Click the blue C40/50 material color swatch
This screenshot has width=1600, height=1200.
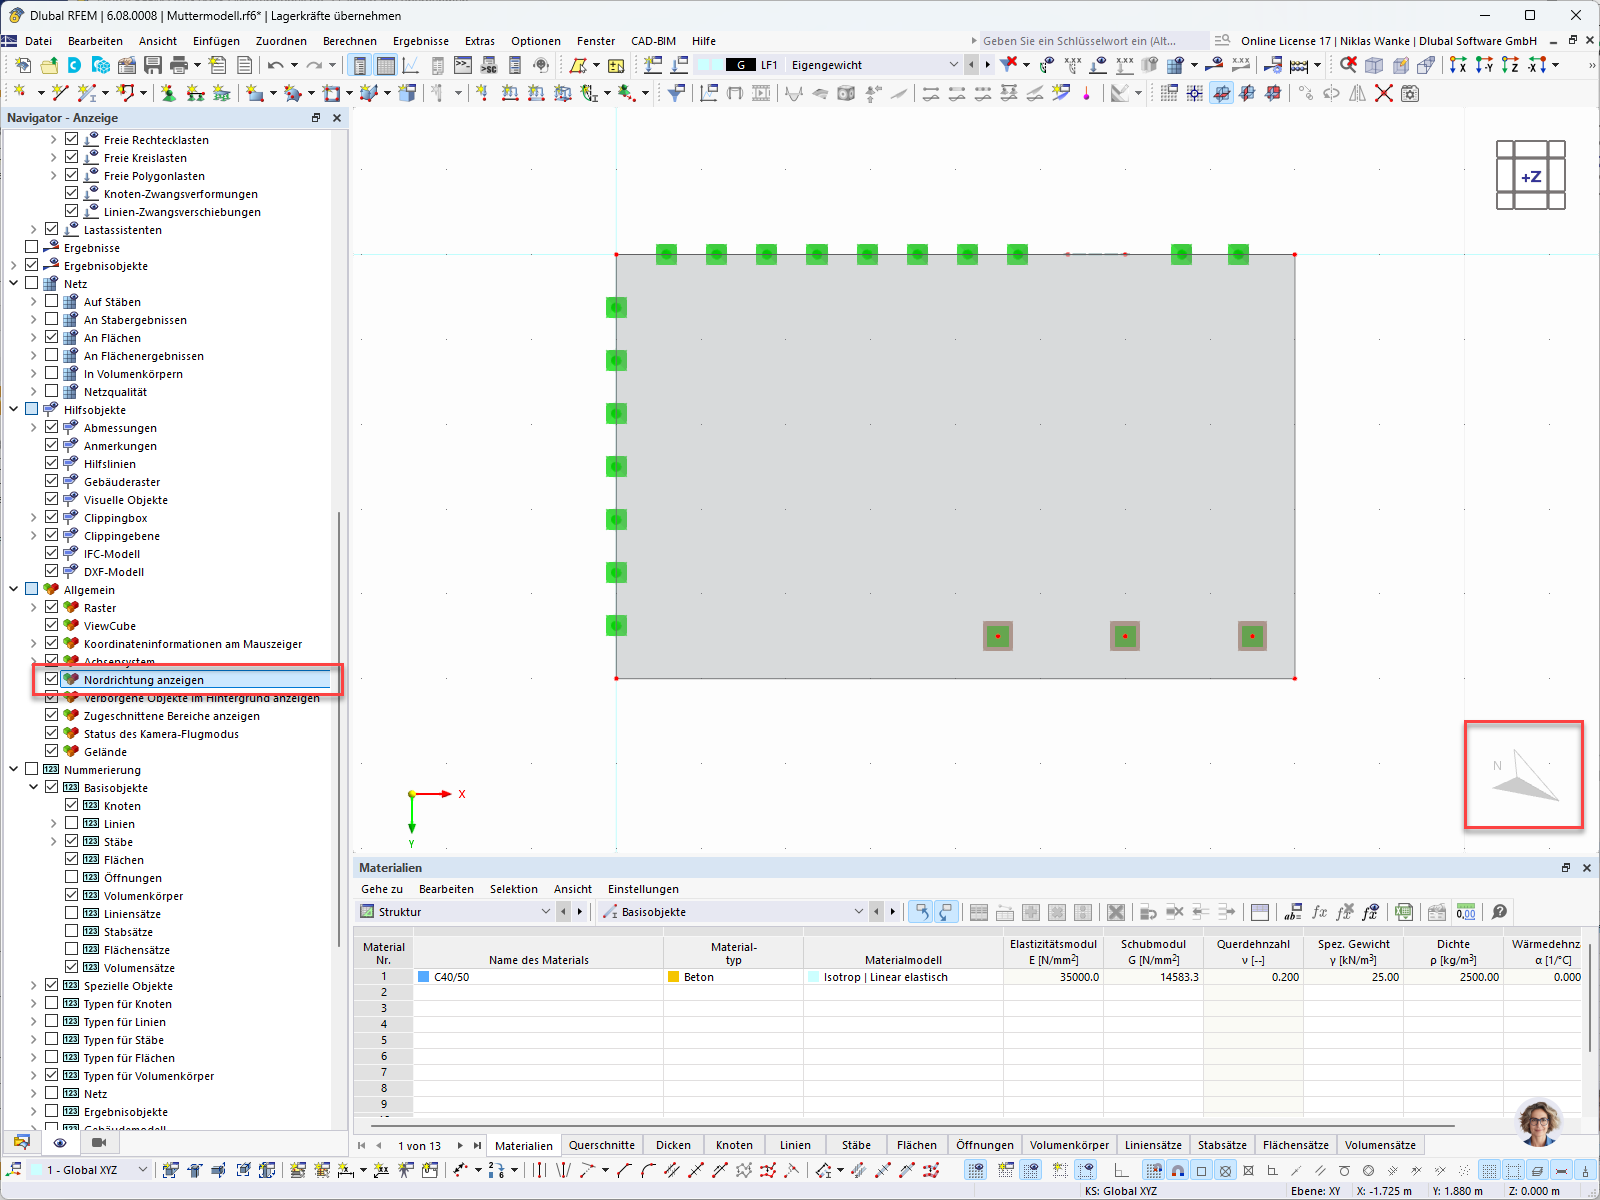coord(424,977)
